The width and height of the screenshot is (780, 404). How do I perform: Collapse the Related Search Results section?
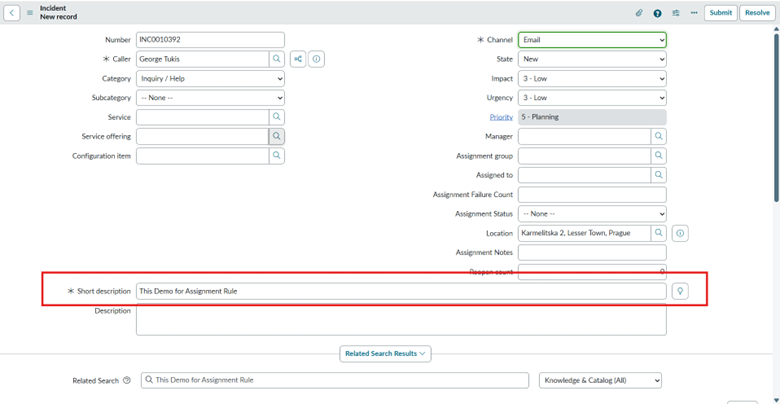(x=386, y=353)
